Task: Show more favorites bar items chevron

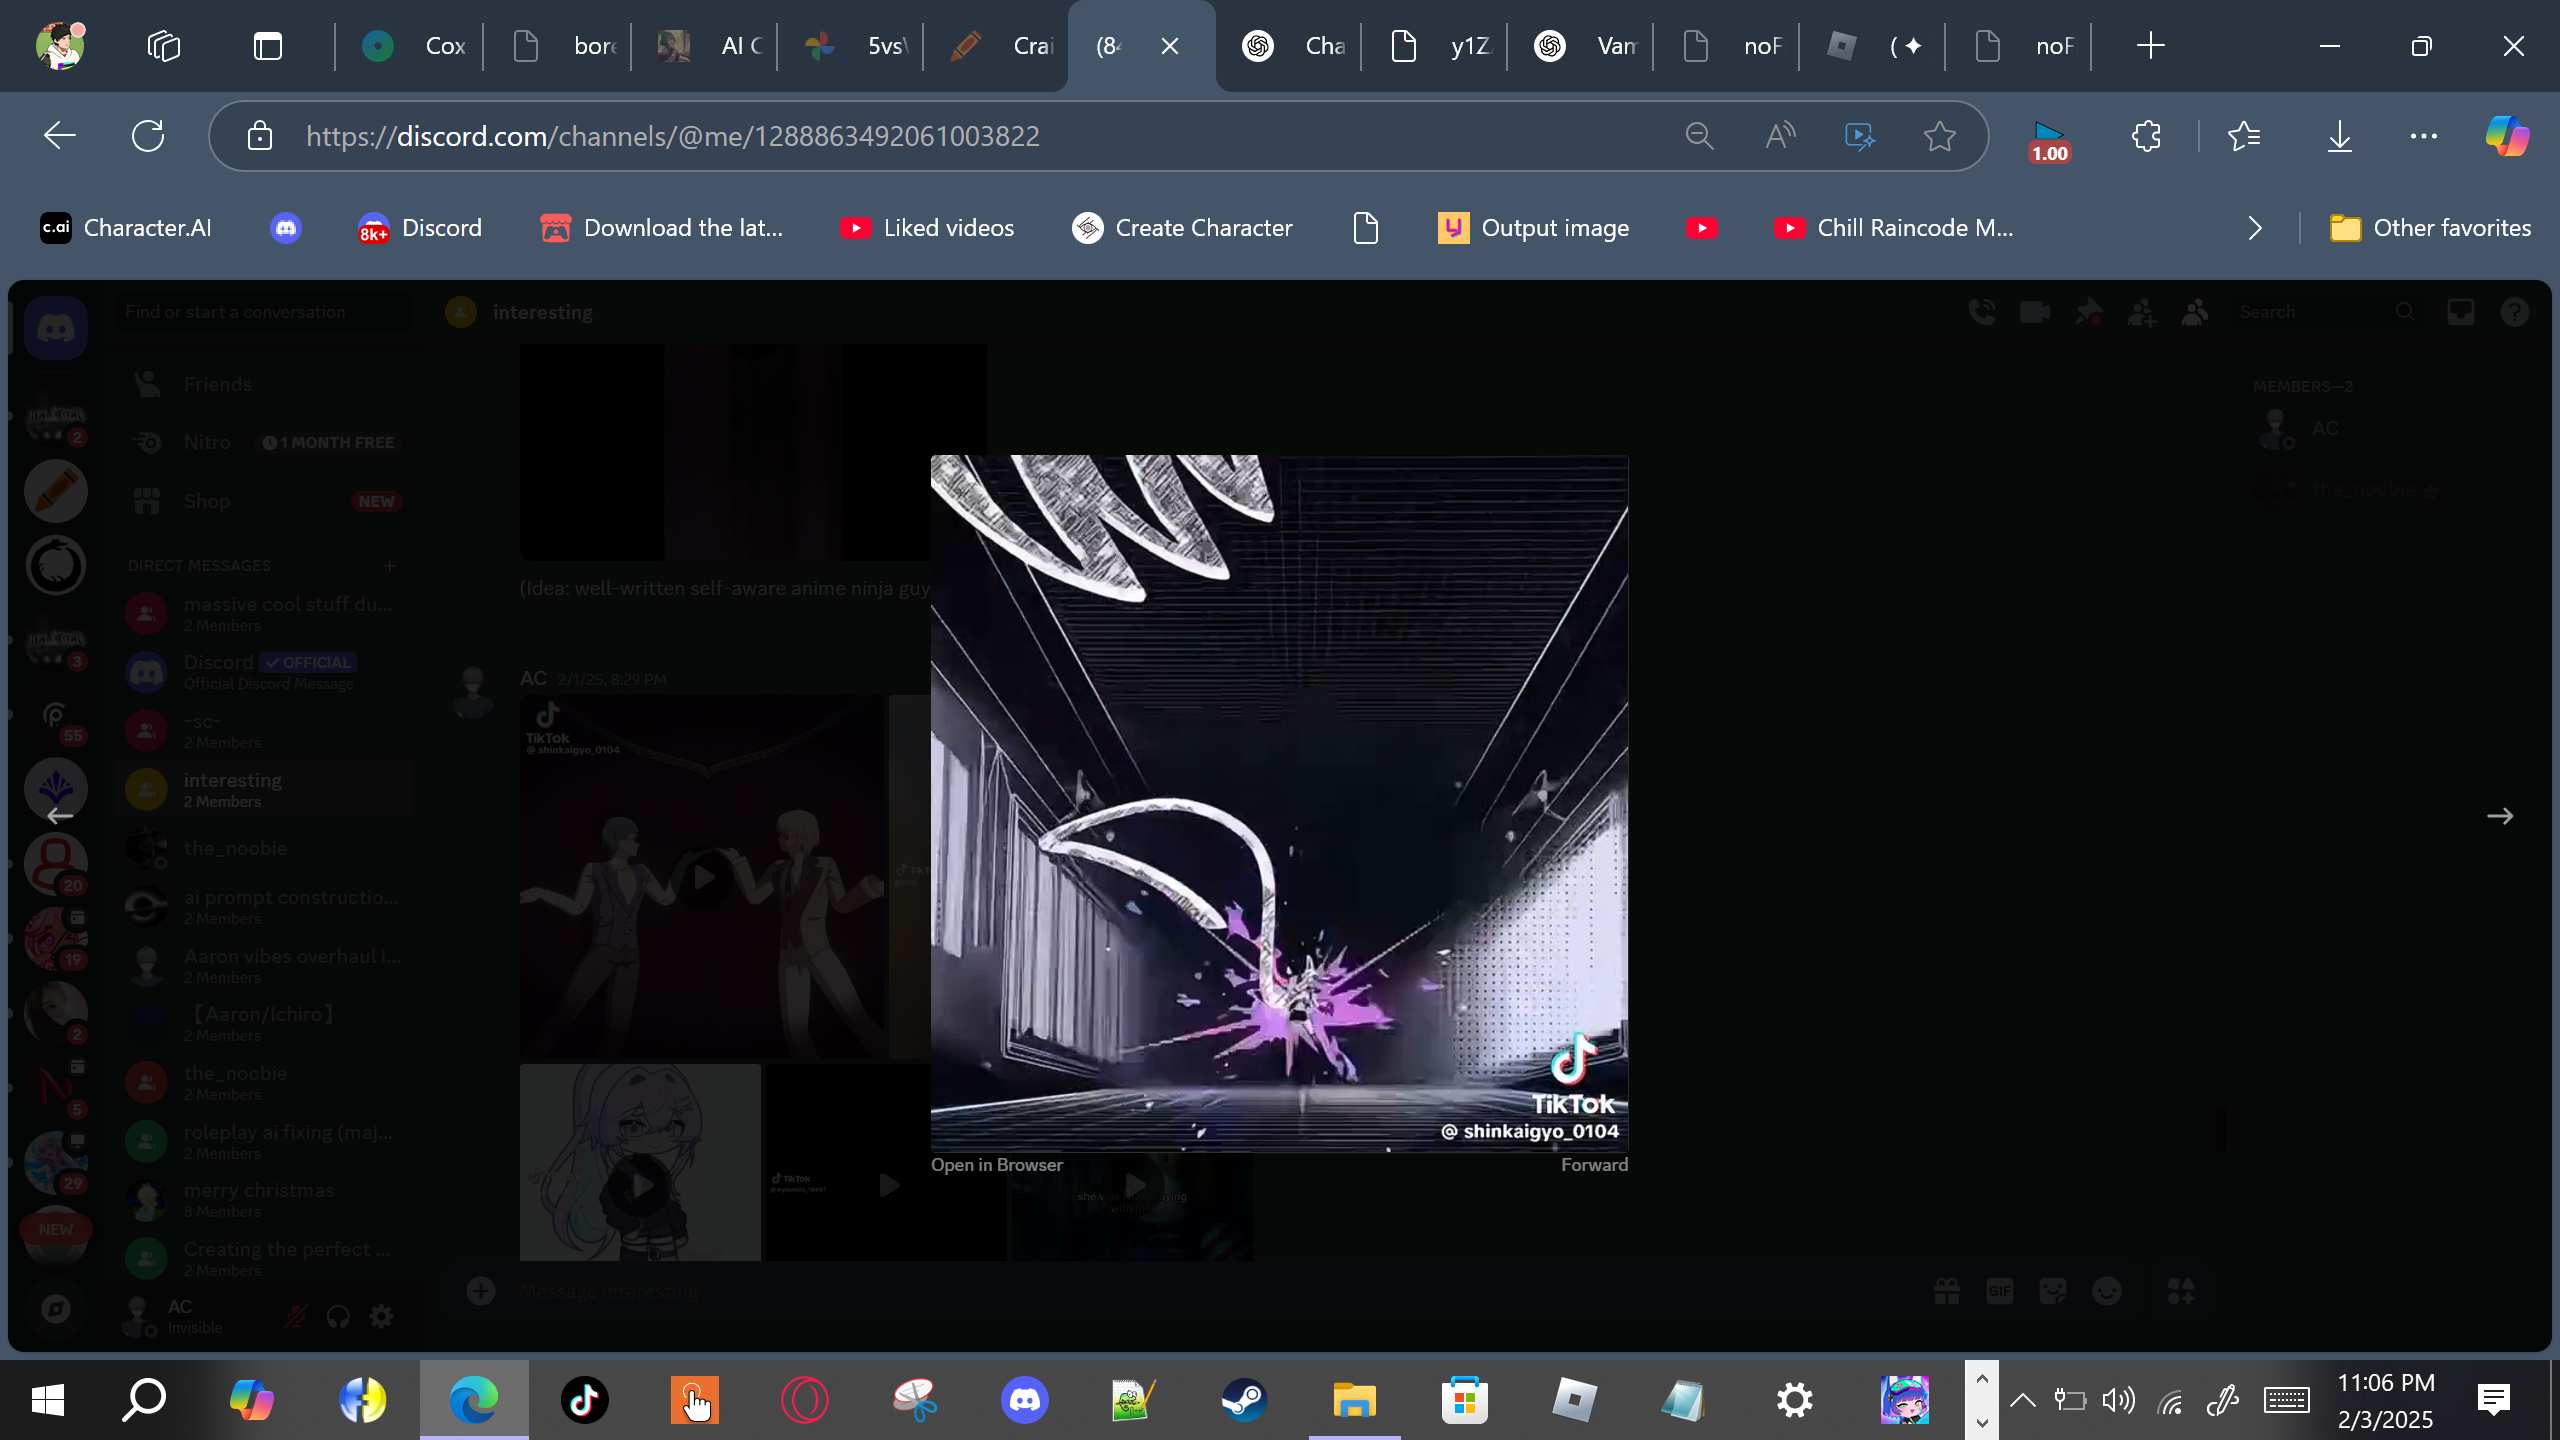Action: pos(2255,228)
